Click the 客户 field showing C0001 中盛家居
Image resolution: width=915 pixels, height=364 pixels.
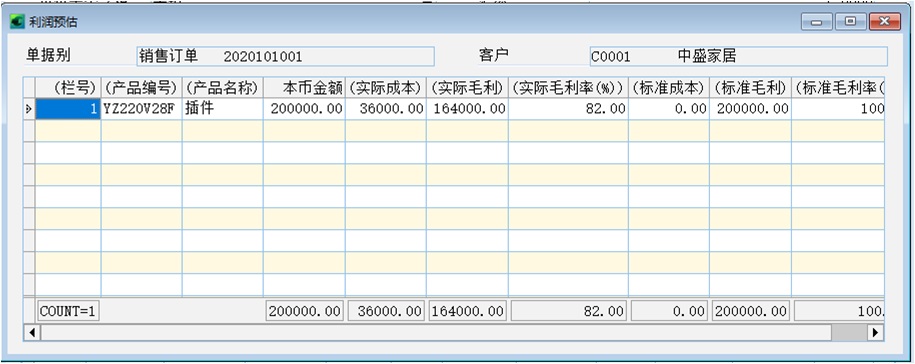[739, 57]
